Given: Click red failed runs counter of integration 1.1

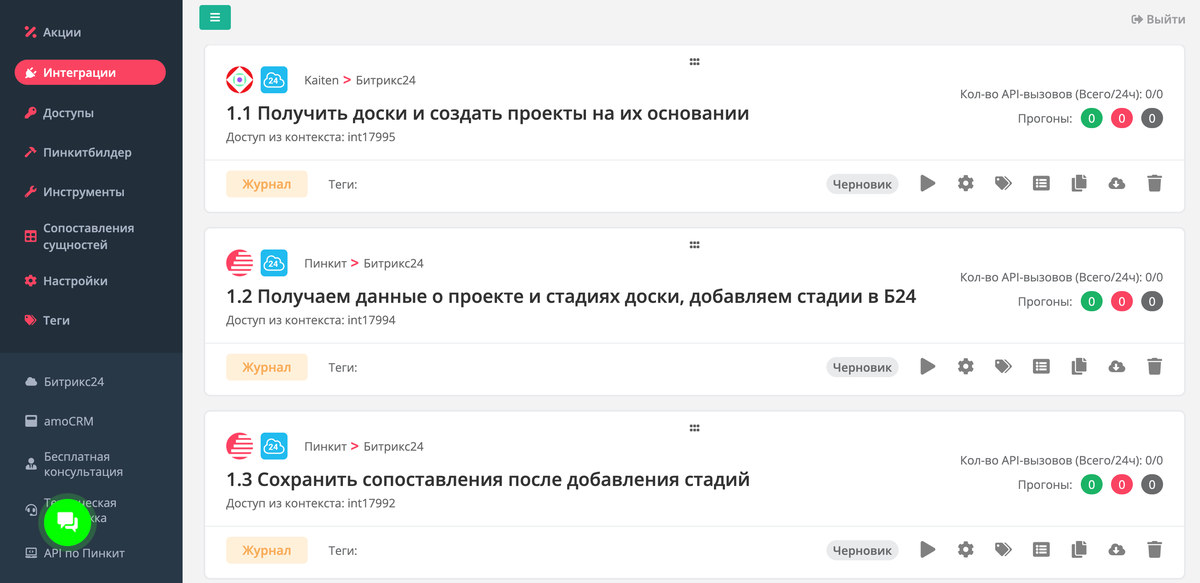Looking at the screenshot, I should (x=1122, y=118).
